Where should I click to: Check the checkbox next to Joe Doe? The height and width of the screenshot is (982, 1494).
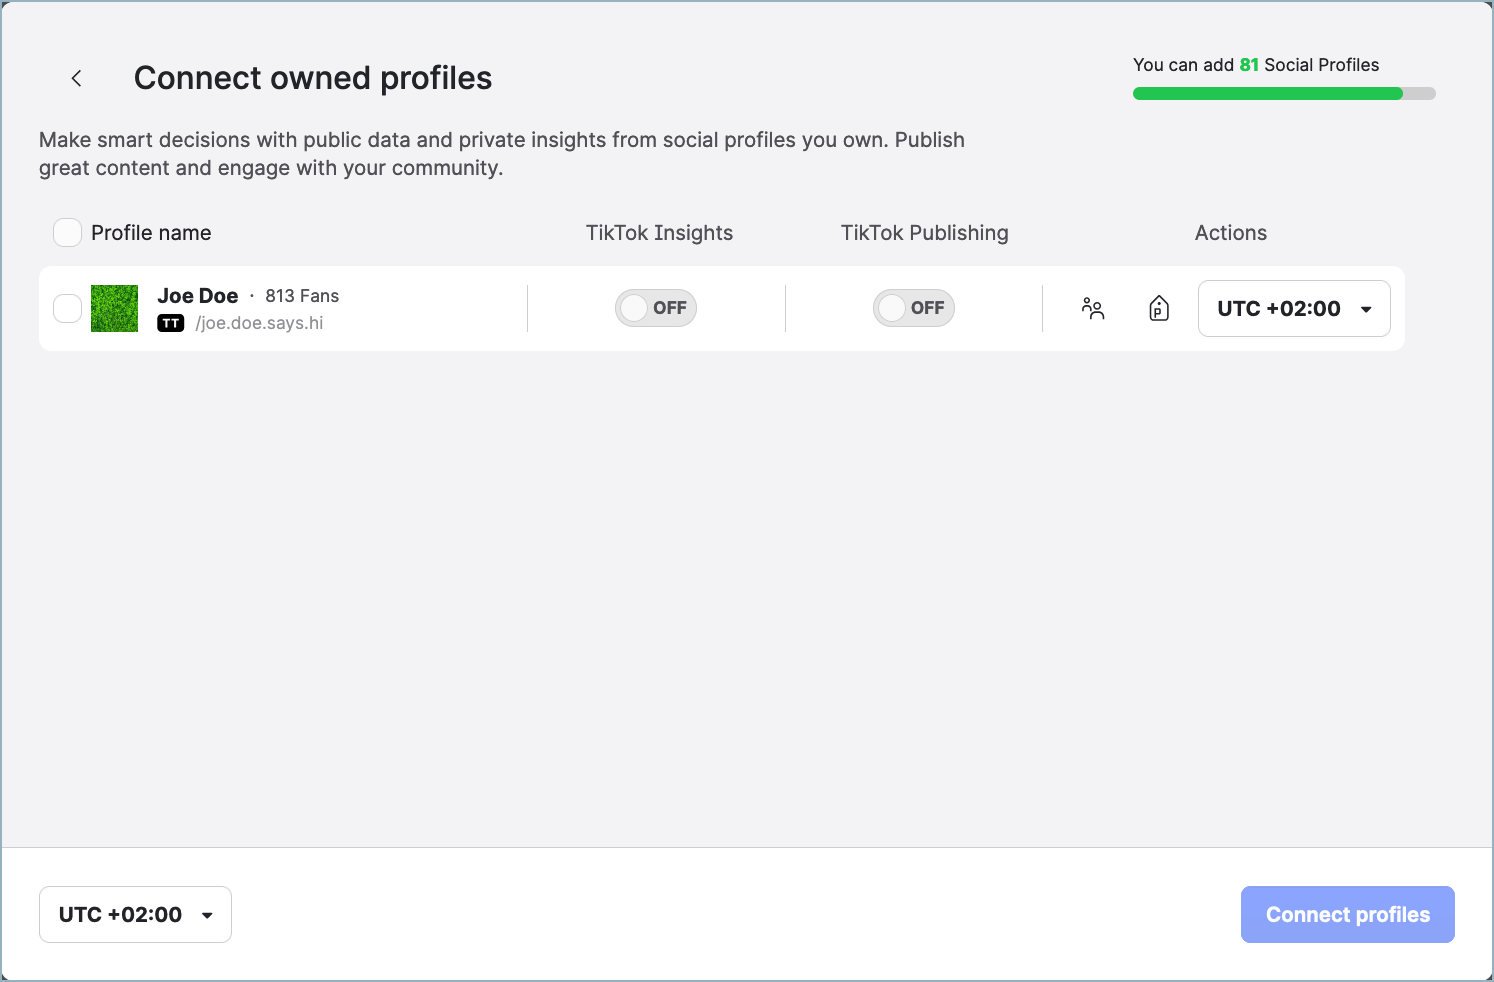[x=67, y=308]
